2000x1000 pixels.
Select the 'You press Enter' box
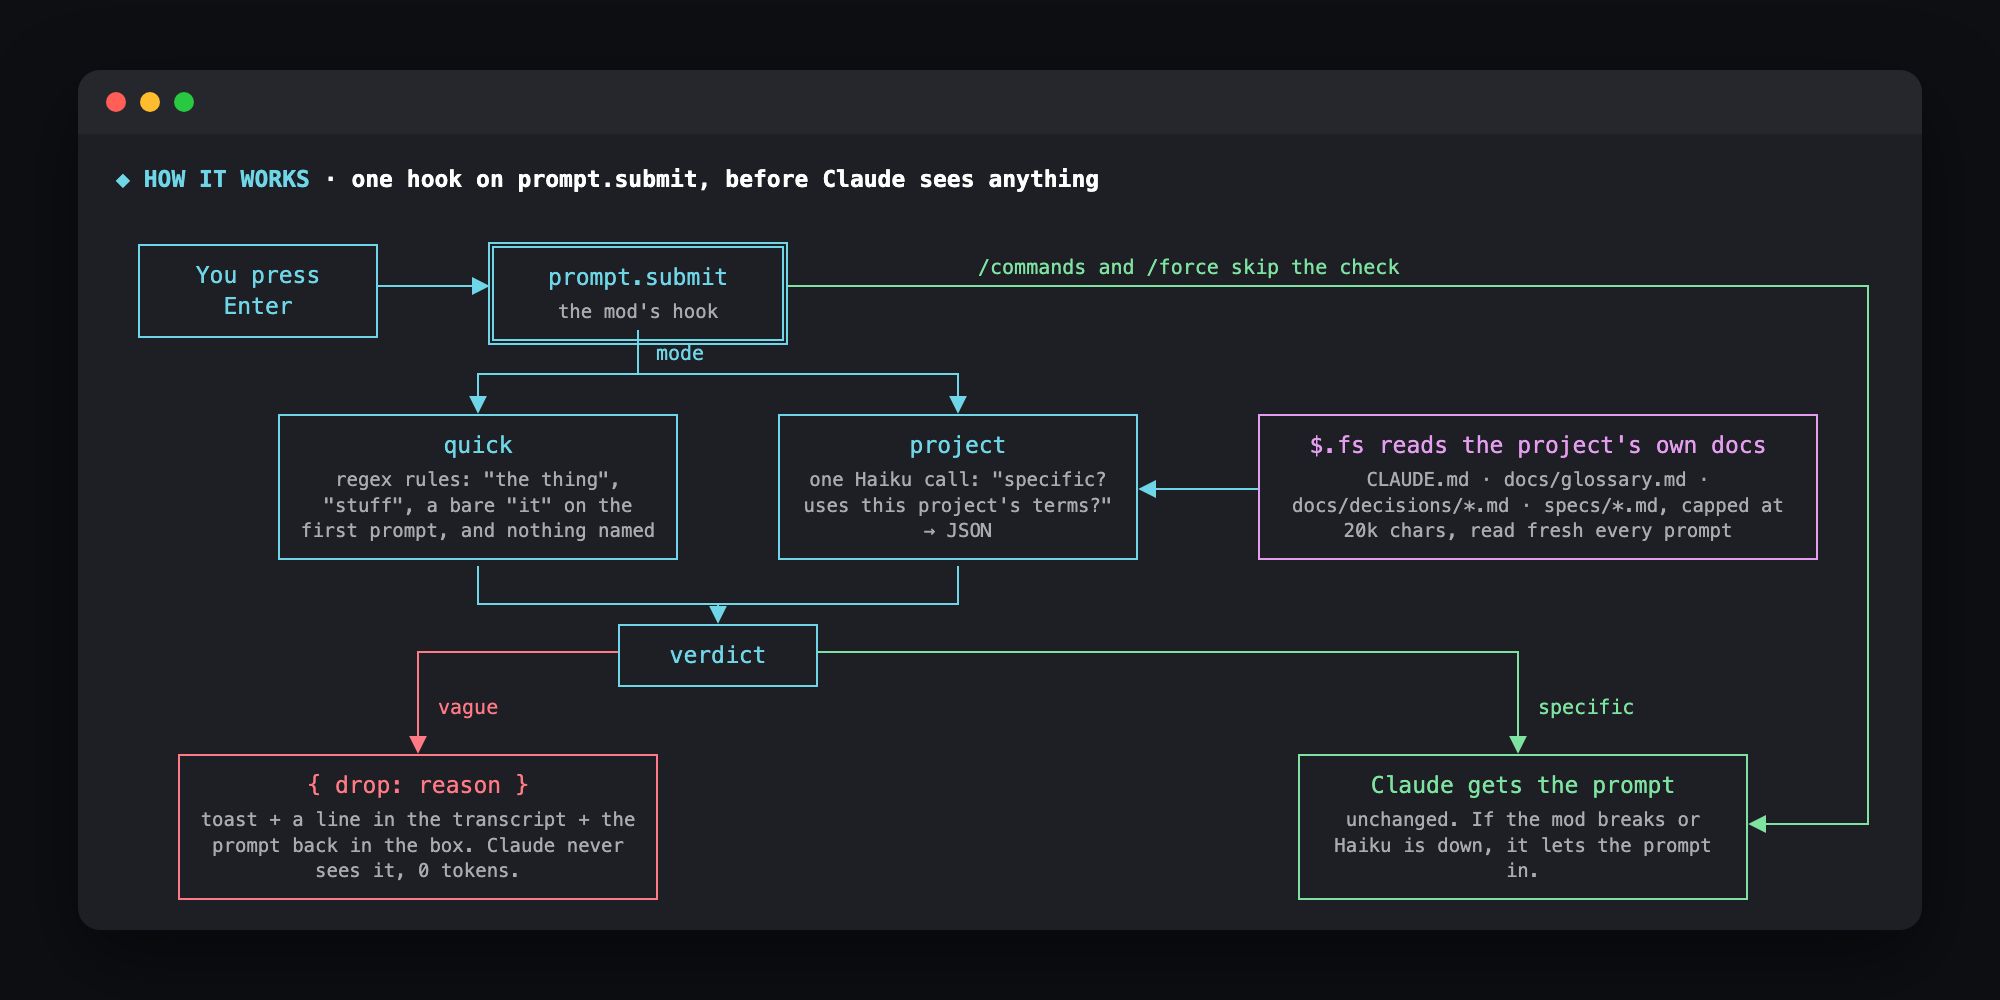click(258, 291)
